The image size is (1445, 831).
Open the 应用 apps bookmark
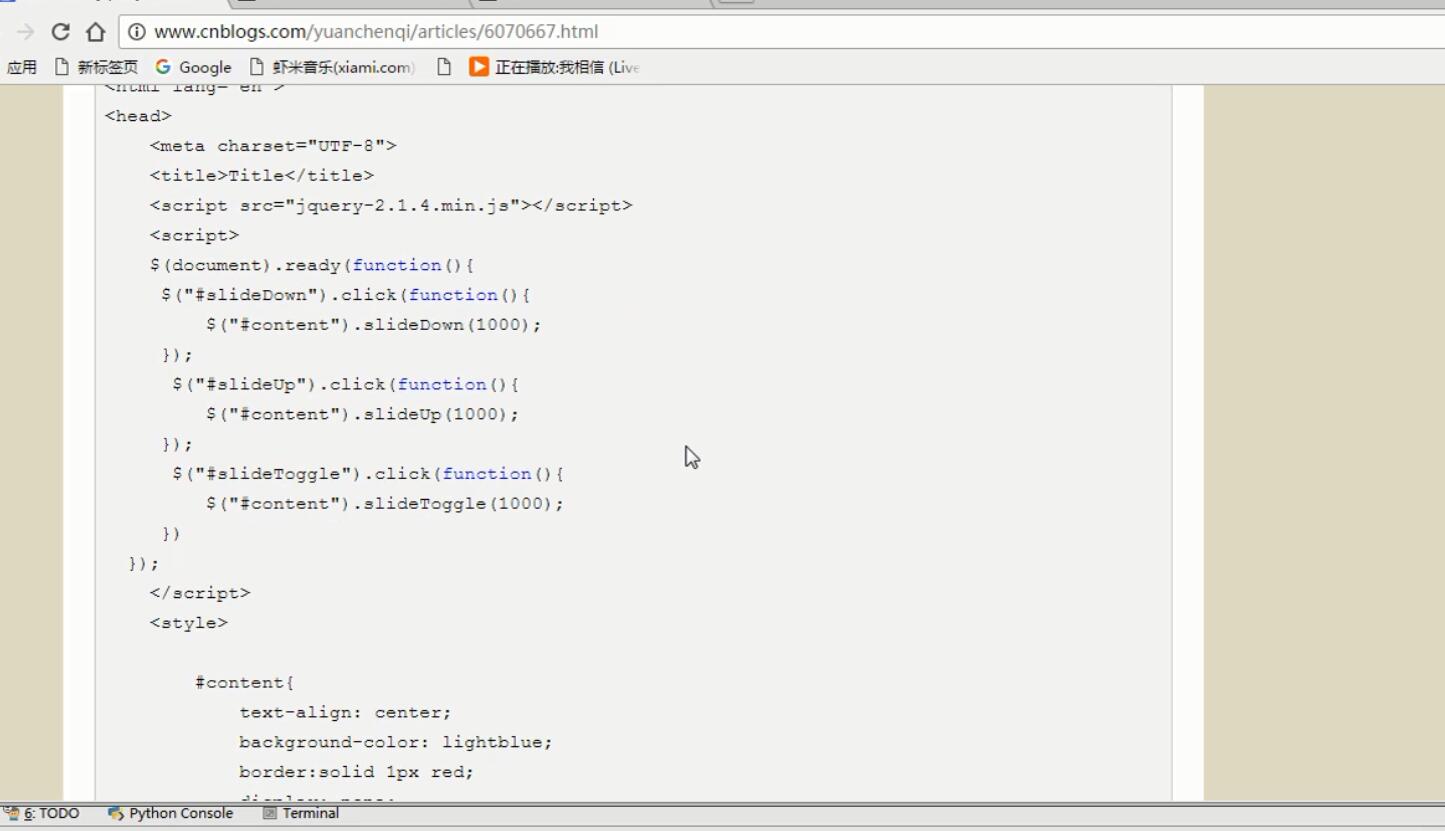[22, 67]
